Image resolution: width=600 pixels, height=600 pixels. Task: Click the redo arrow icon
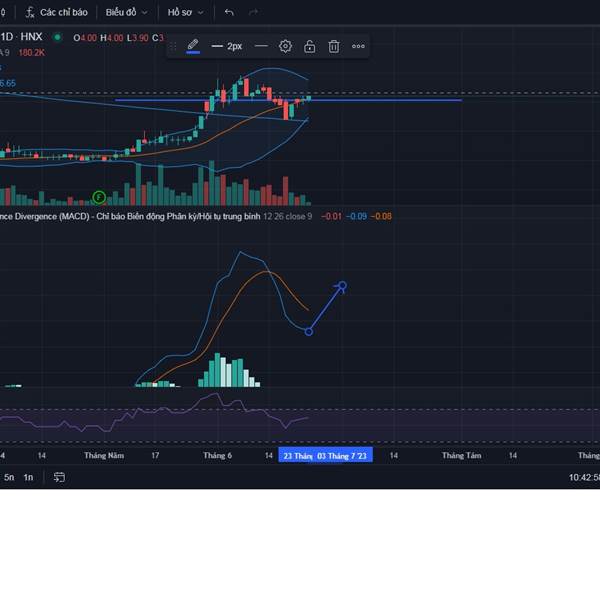click(x=253, y=13)
